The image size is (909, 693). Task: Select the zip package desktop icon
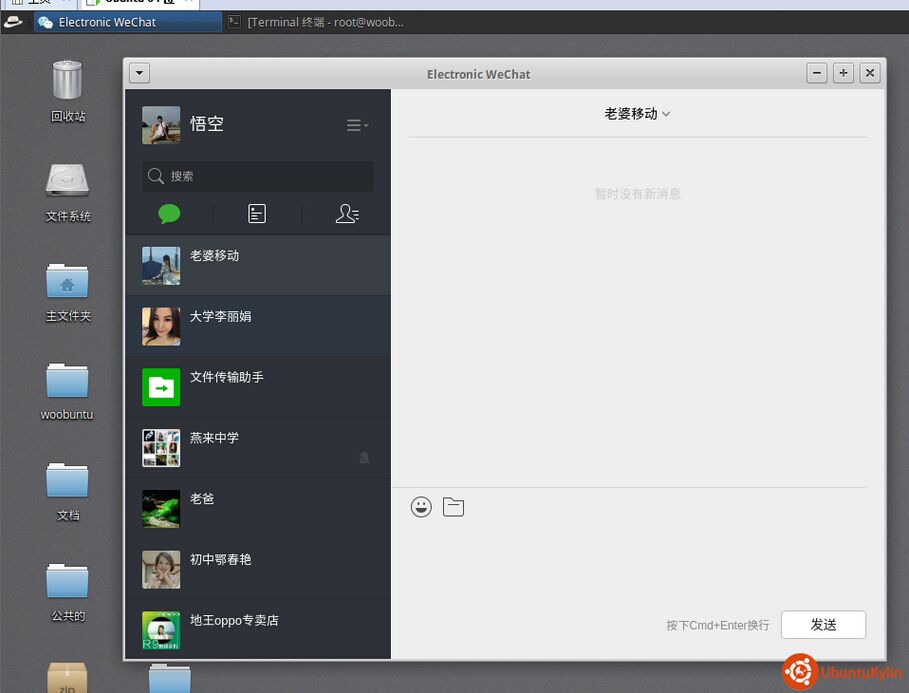pos(67,677)
